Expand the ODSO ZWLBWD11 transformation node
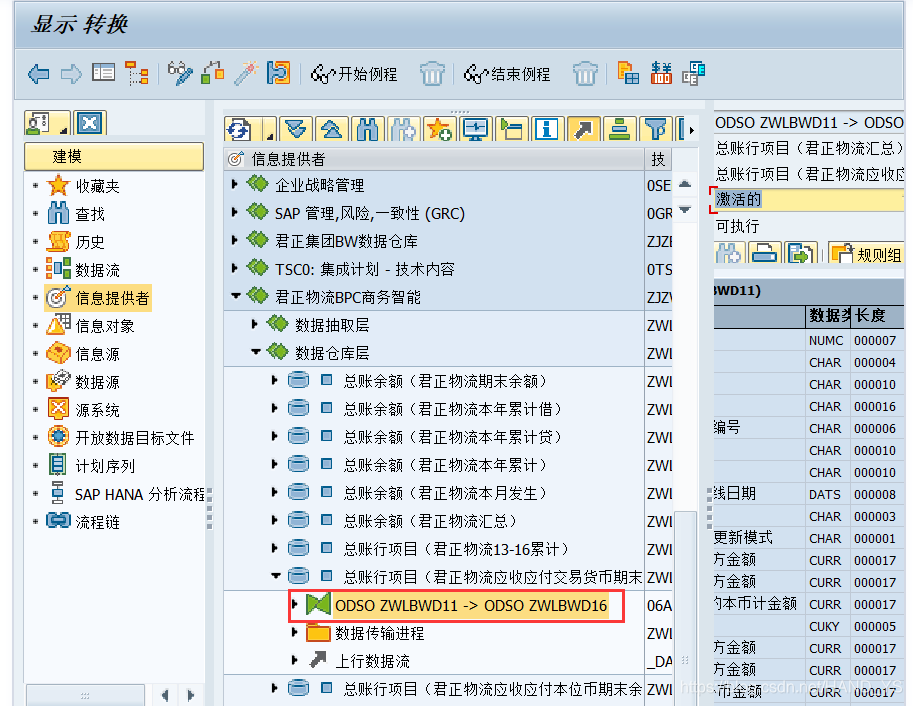Viewport: 913px width, 706px height. (295, 604)
